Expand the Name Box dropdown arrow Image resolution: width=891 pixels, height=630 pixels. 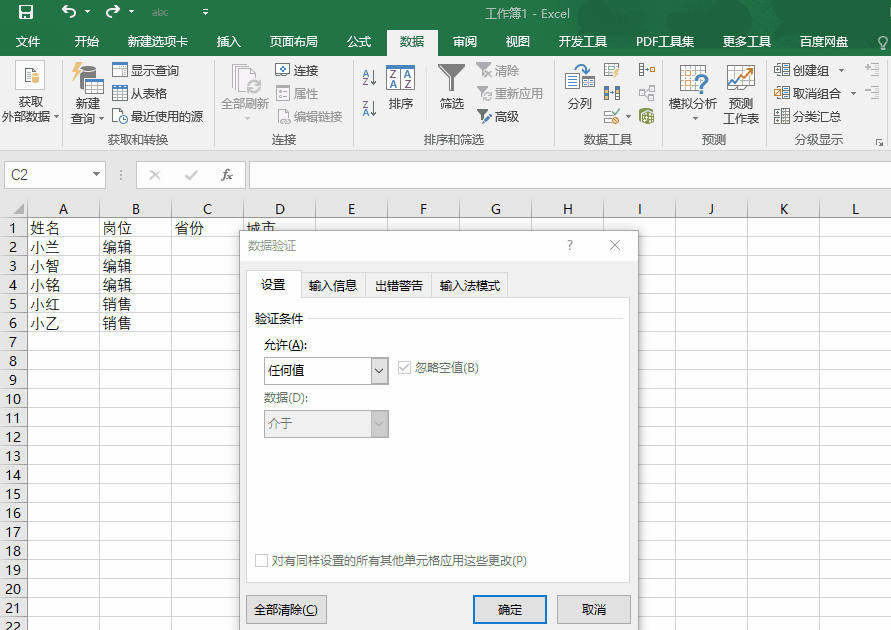[96, 174]
